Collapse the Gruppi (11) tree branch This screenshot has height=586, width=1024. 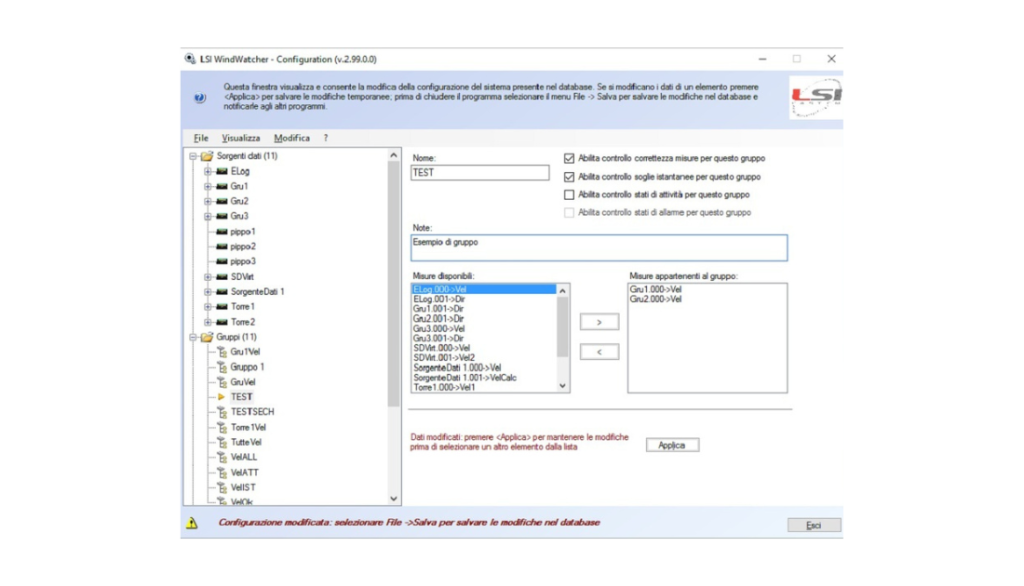point(192,337)
